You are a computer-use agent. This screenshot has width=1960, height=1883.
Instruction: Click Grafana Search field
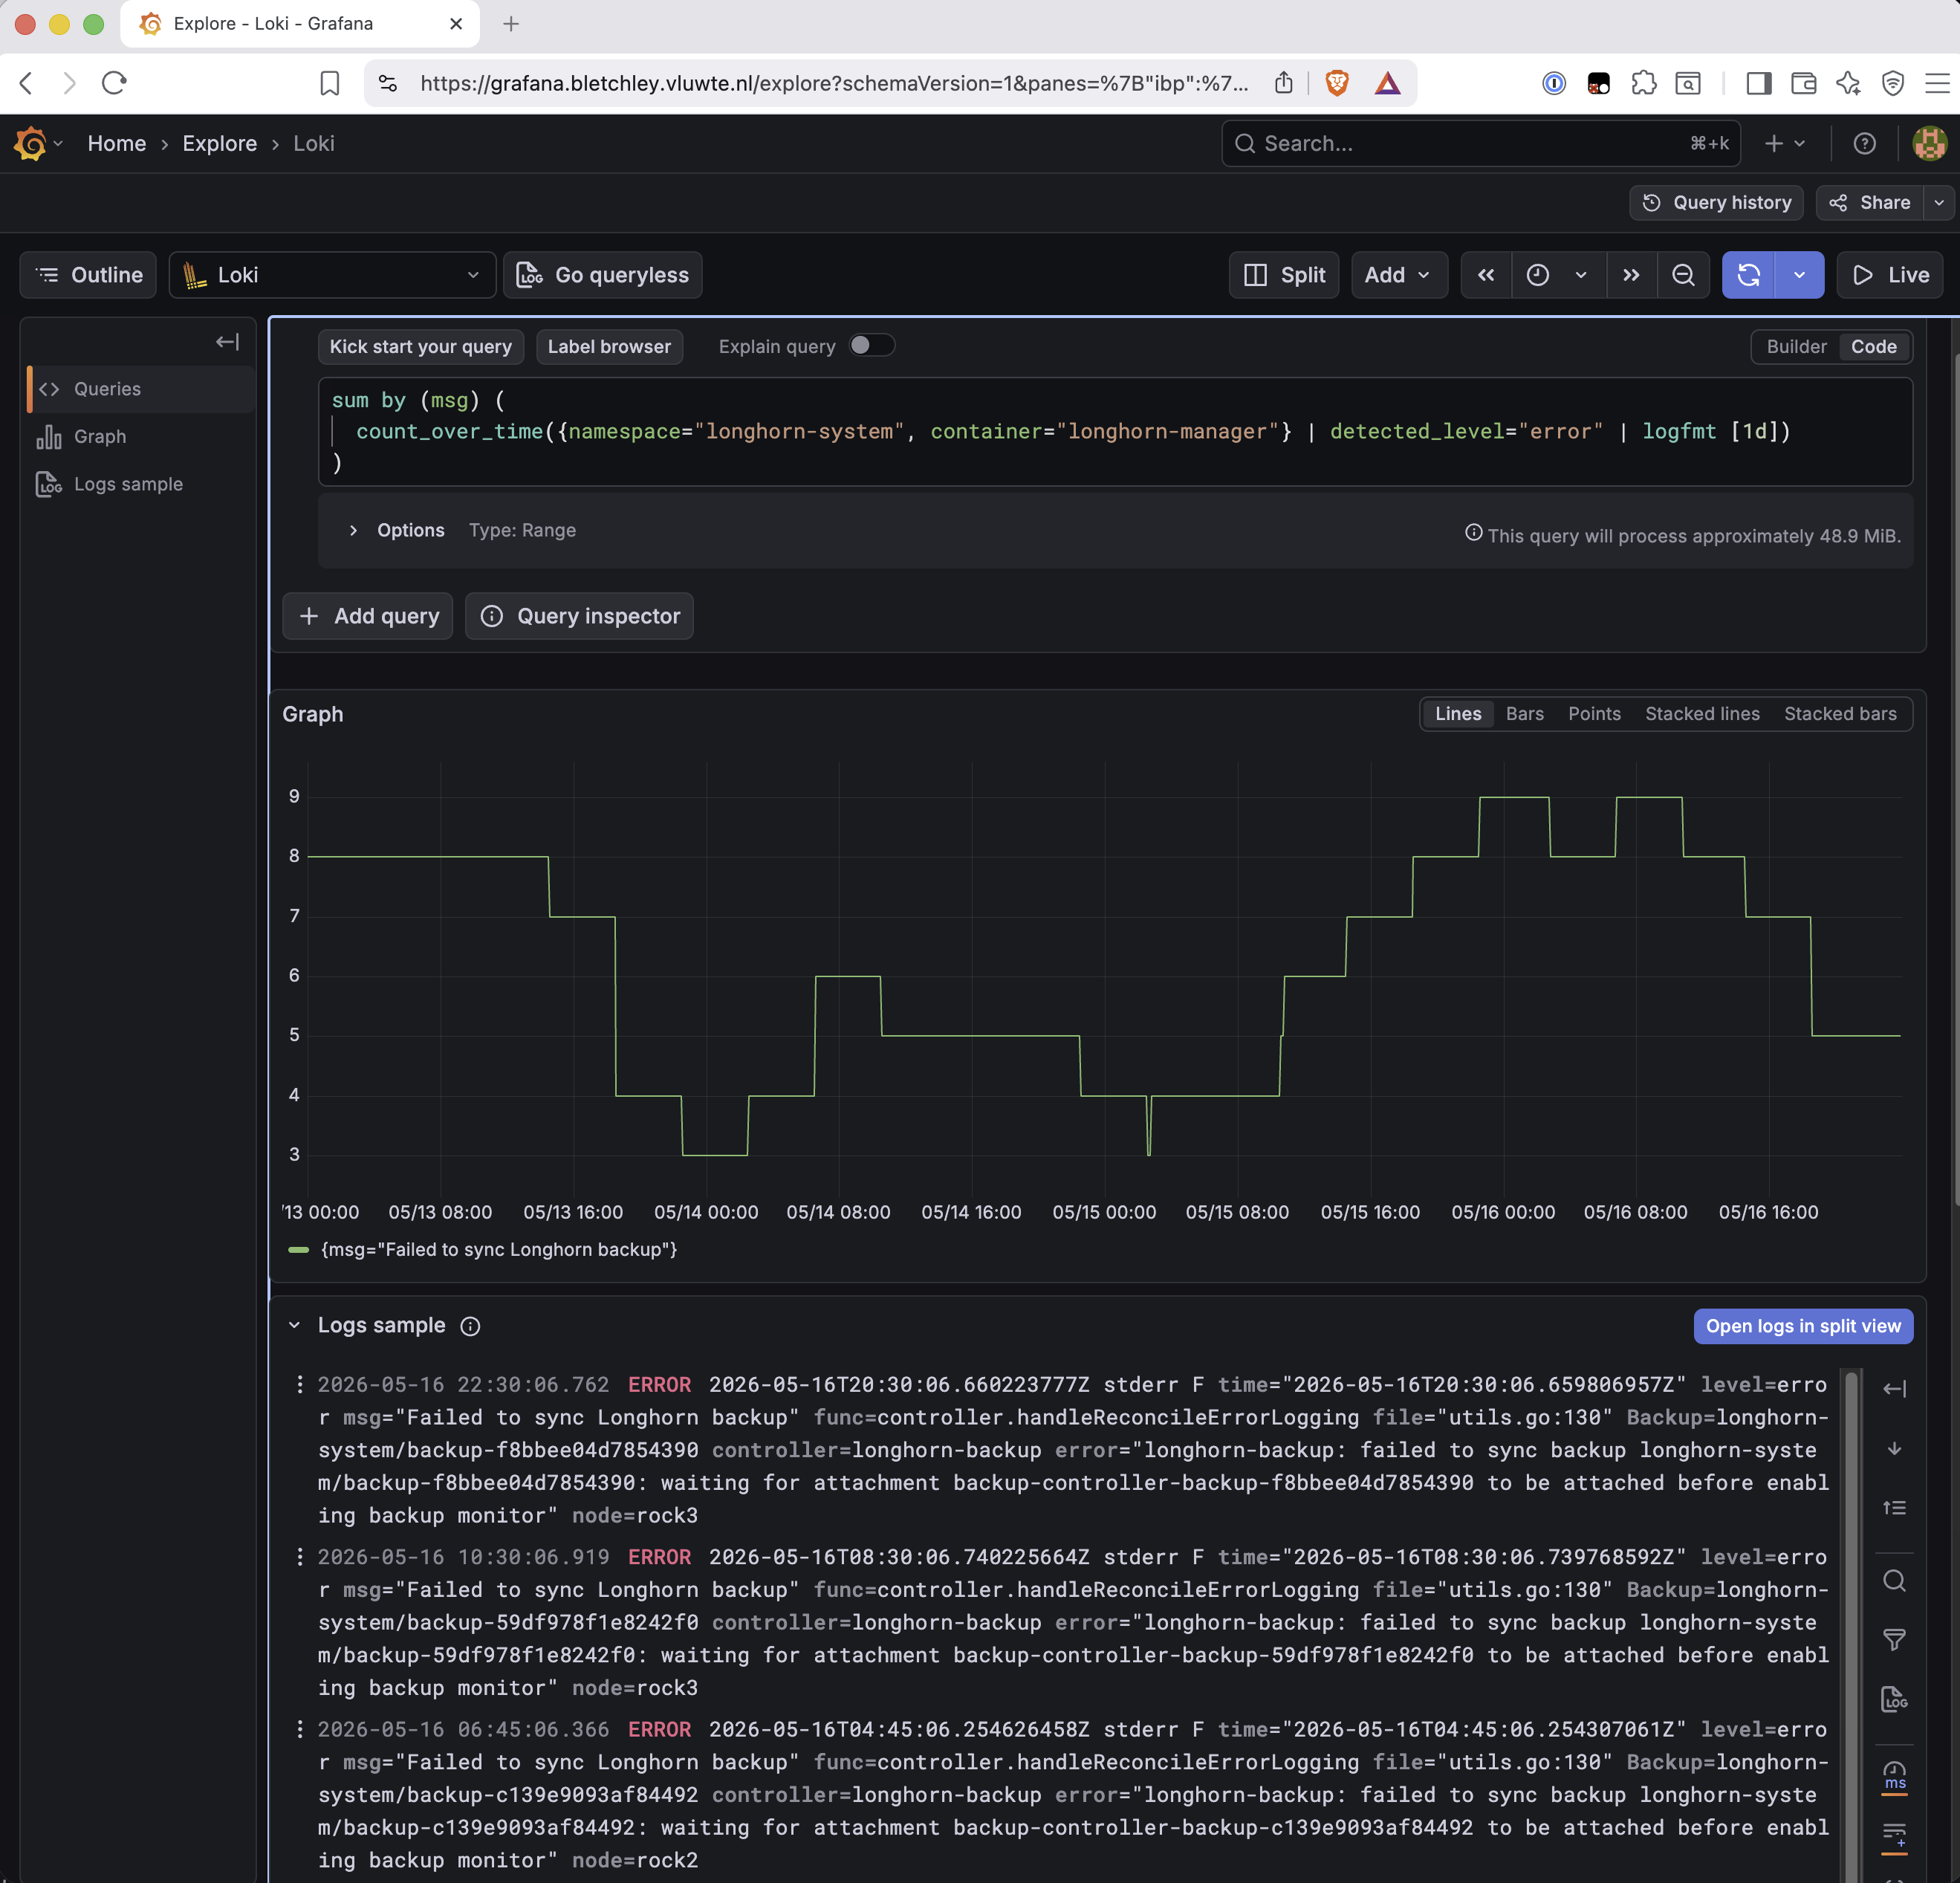tap(1480, 144)
